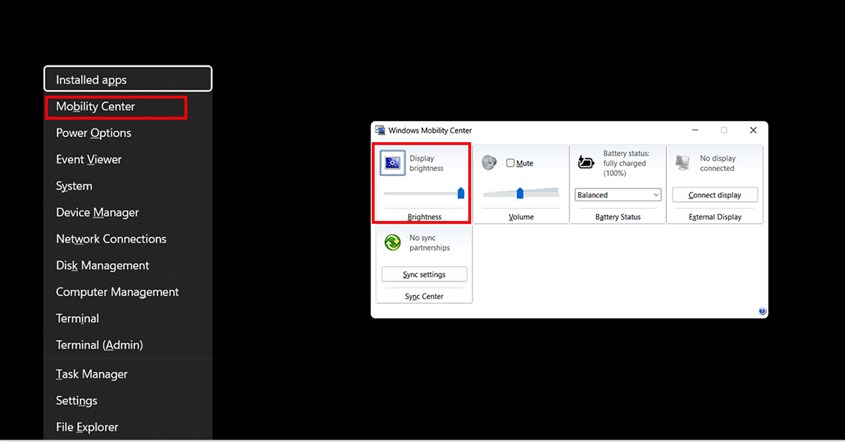Open Installed apps from the menu
The height and width of the screenshot is (442, 845).
(x=128, y=79)
